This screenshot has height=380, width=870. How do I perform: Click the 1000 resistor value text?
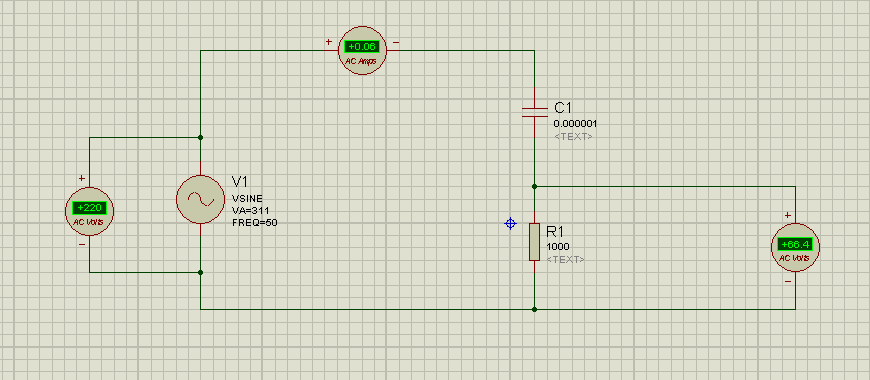click(x=558, y=247)
